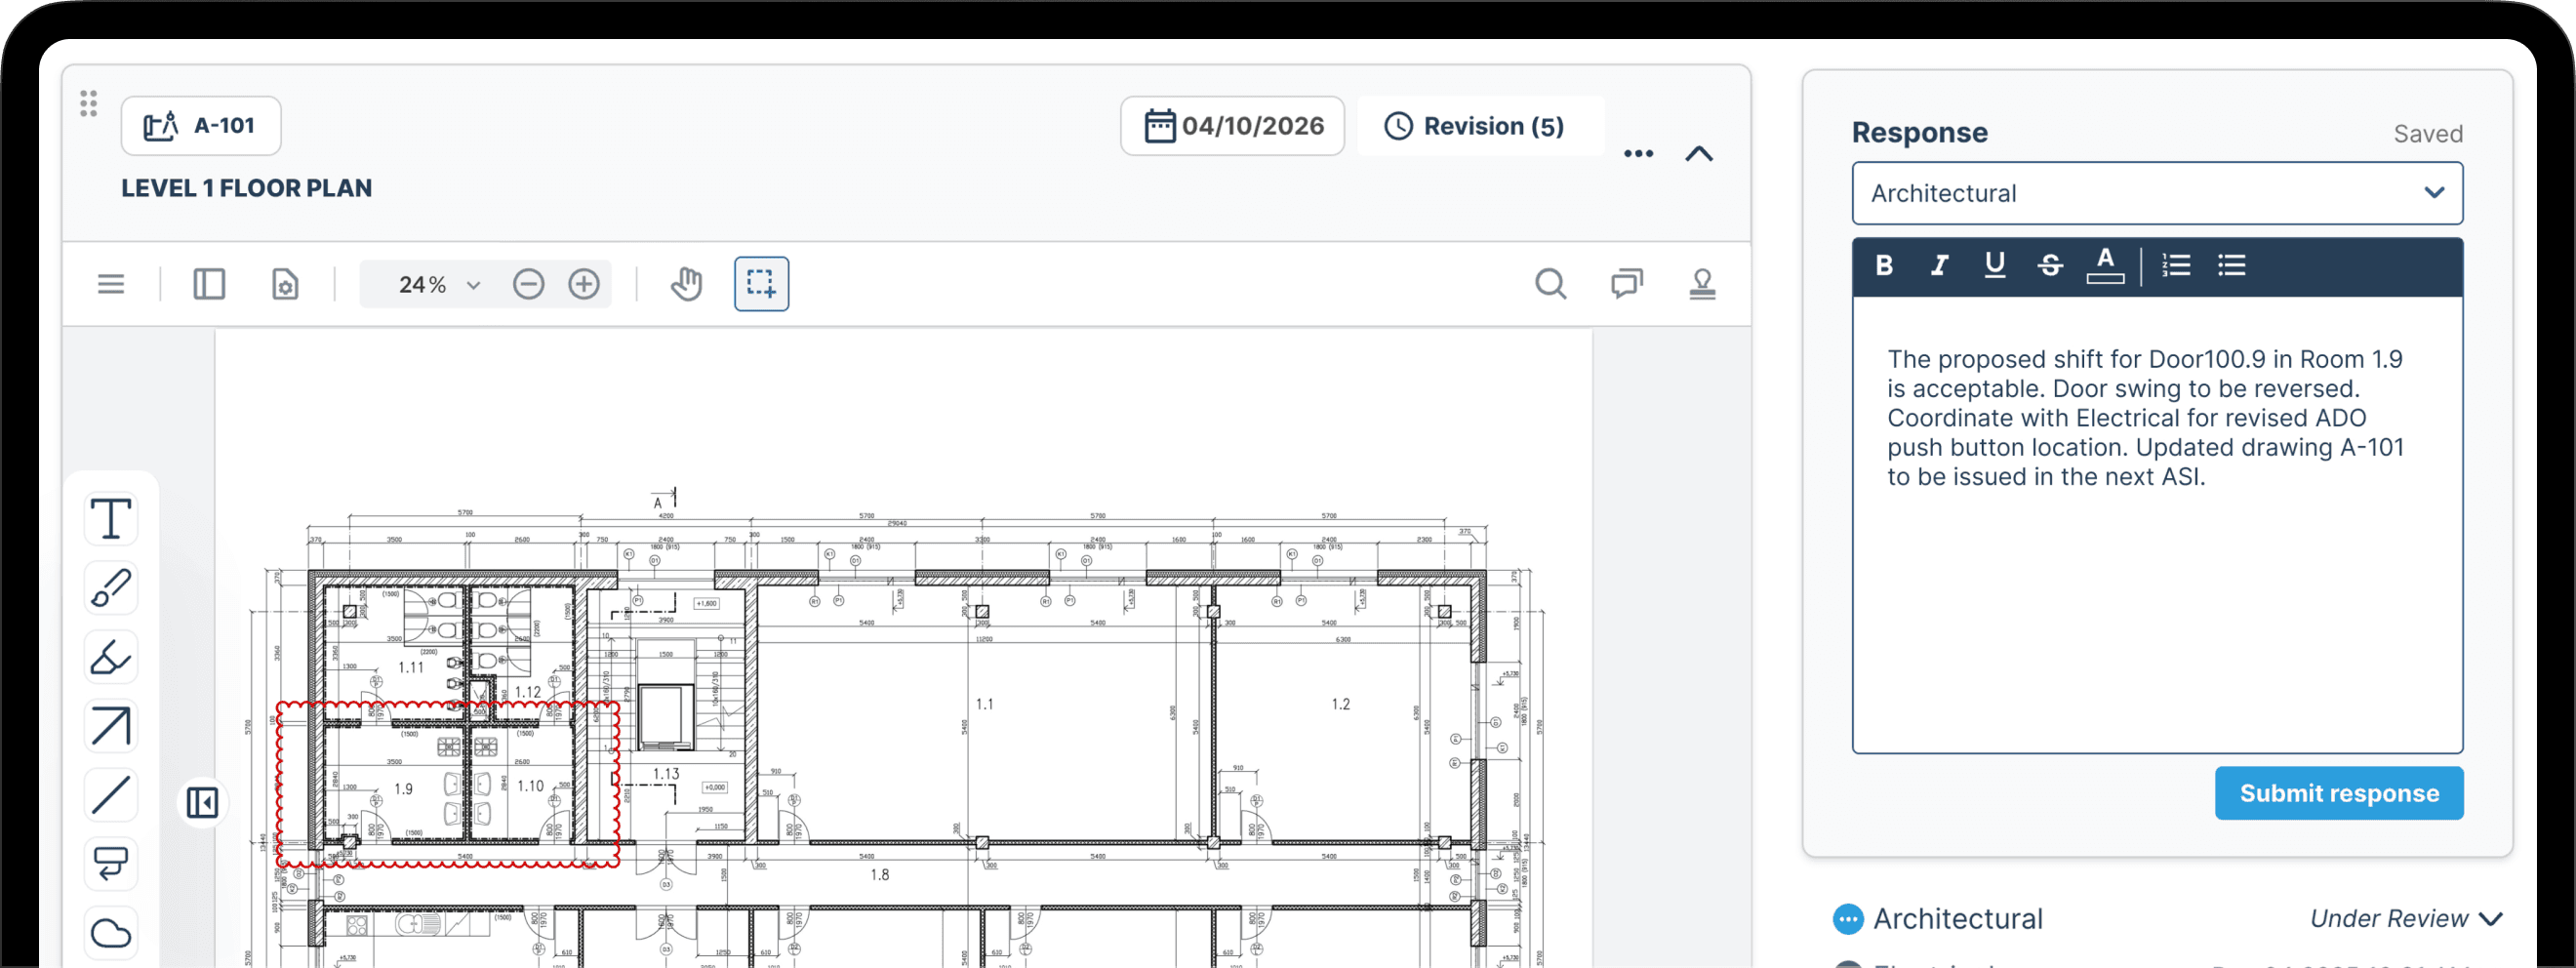
Task: Click room label 1.1 on the plan
Action: click(985, 704)
